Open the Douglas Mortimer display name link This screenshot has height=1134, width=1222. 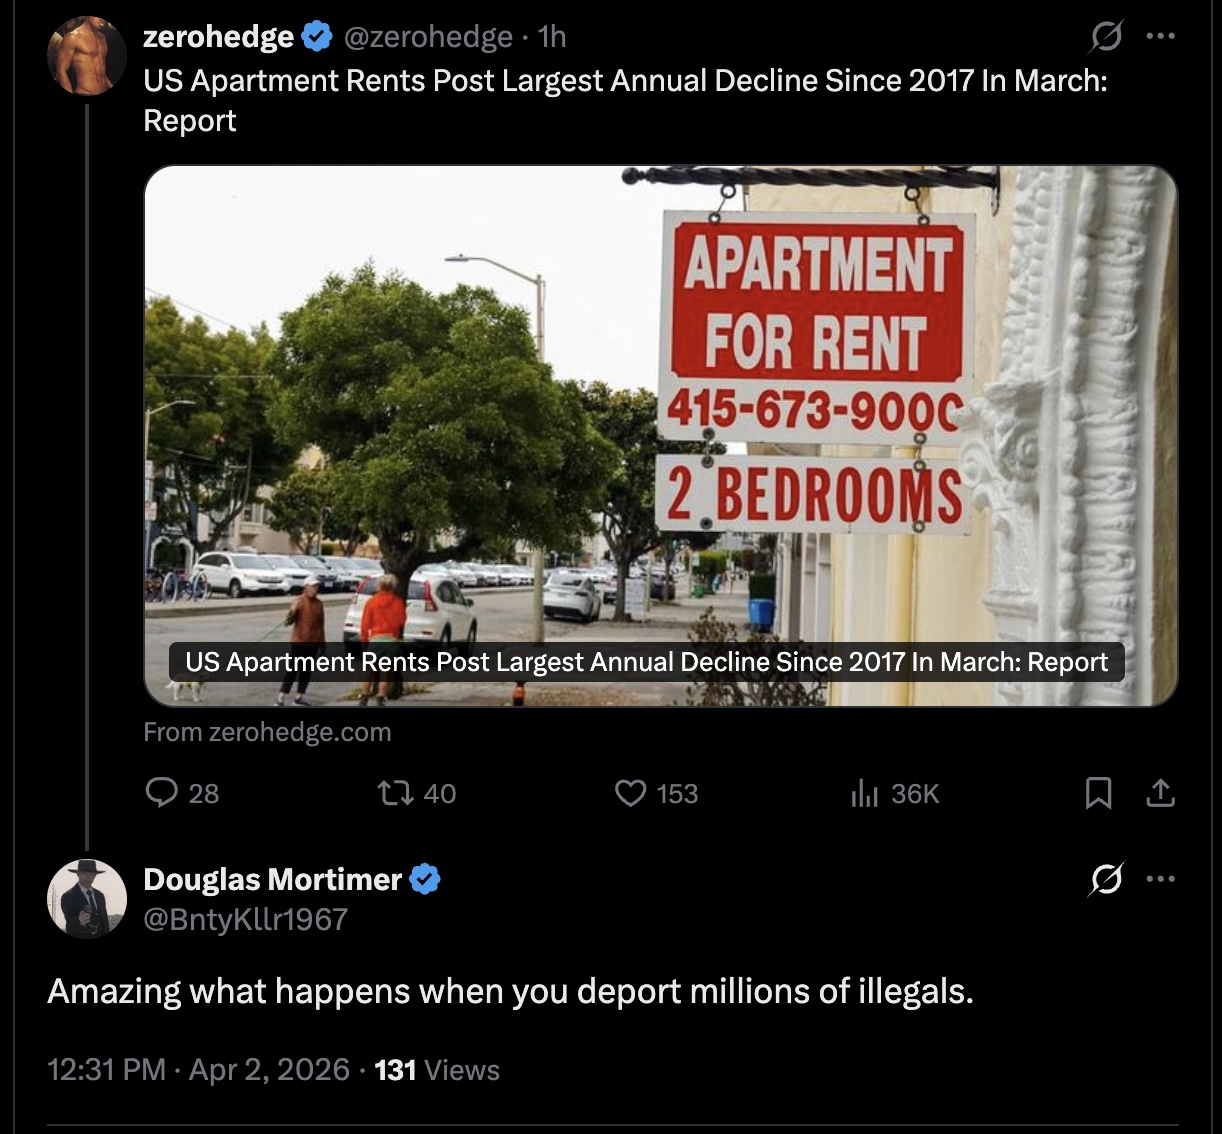[x=272, y=879]
